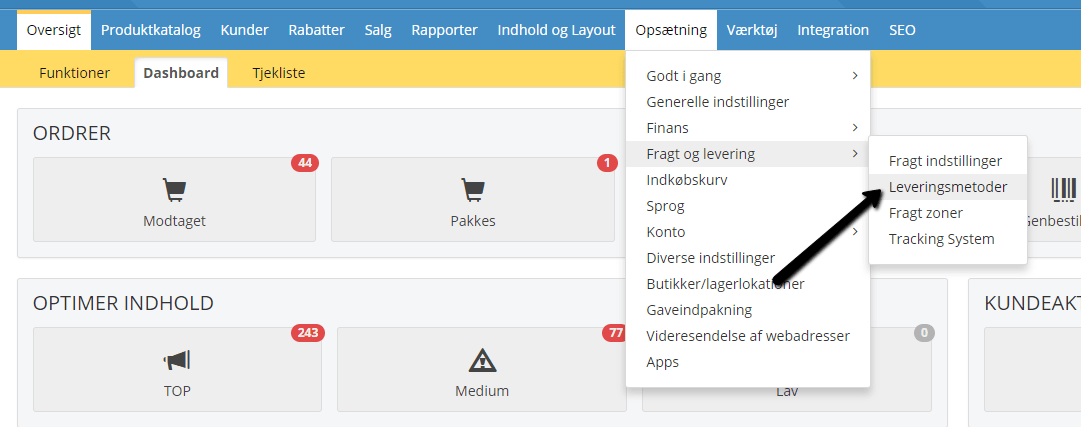Choose Generelle indstillinger in the dropdown
The width and height of the screenshot is (1081, 427).
pos(748,102)
